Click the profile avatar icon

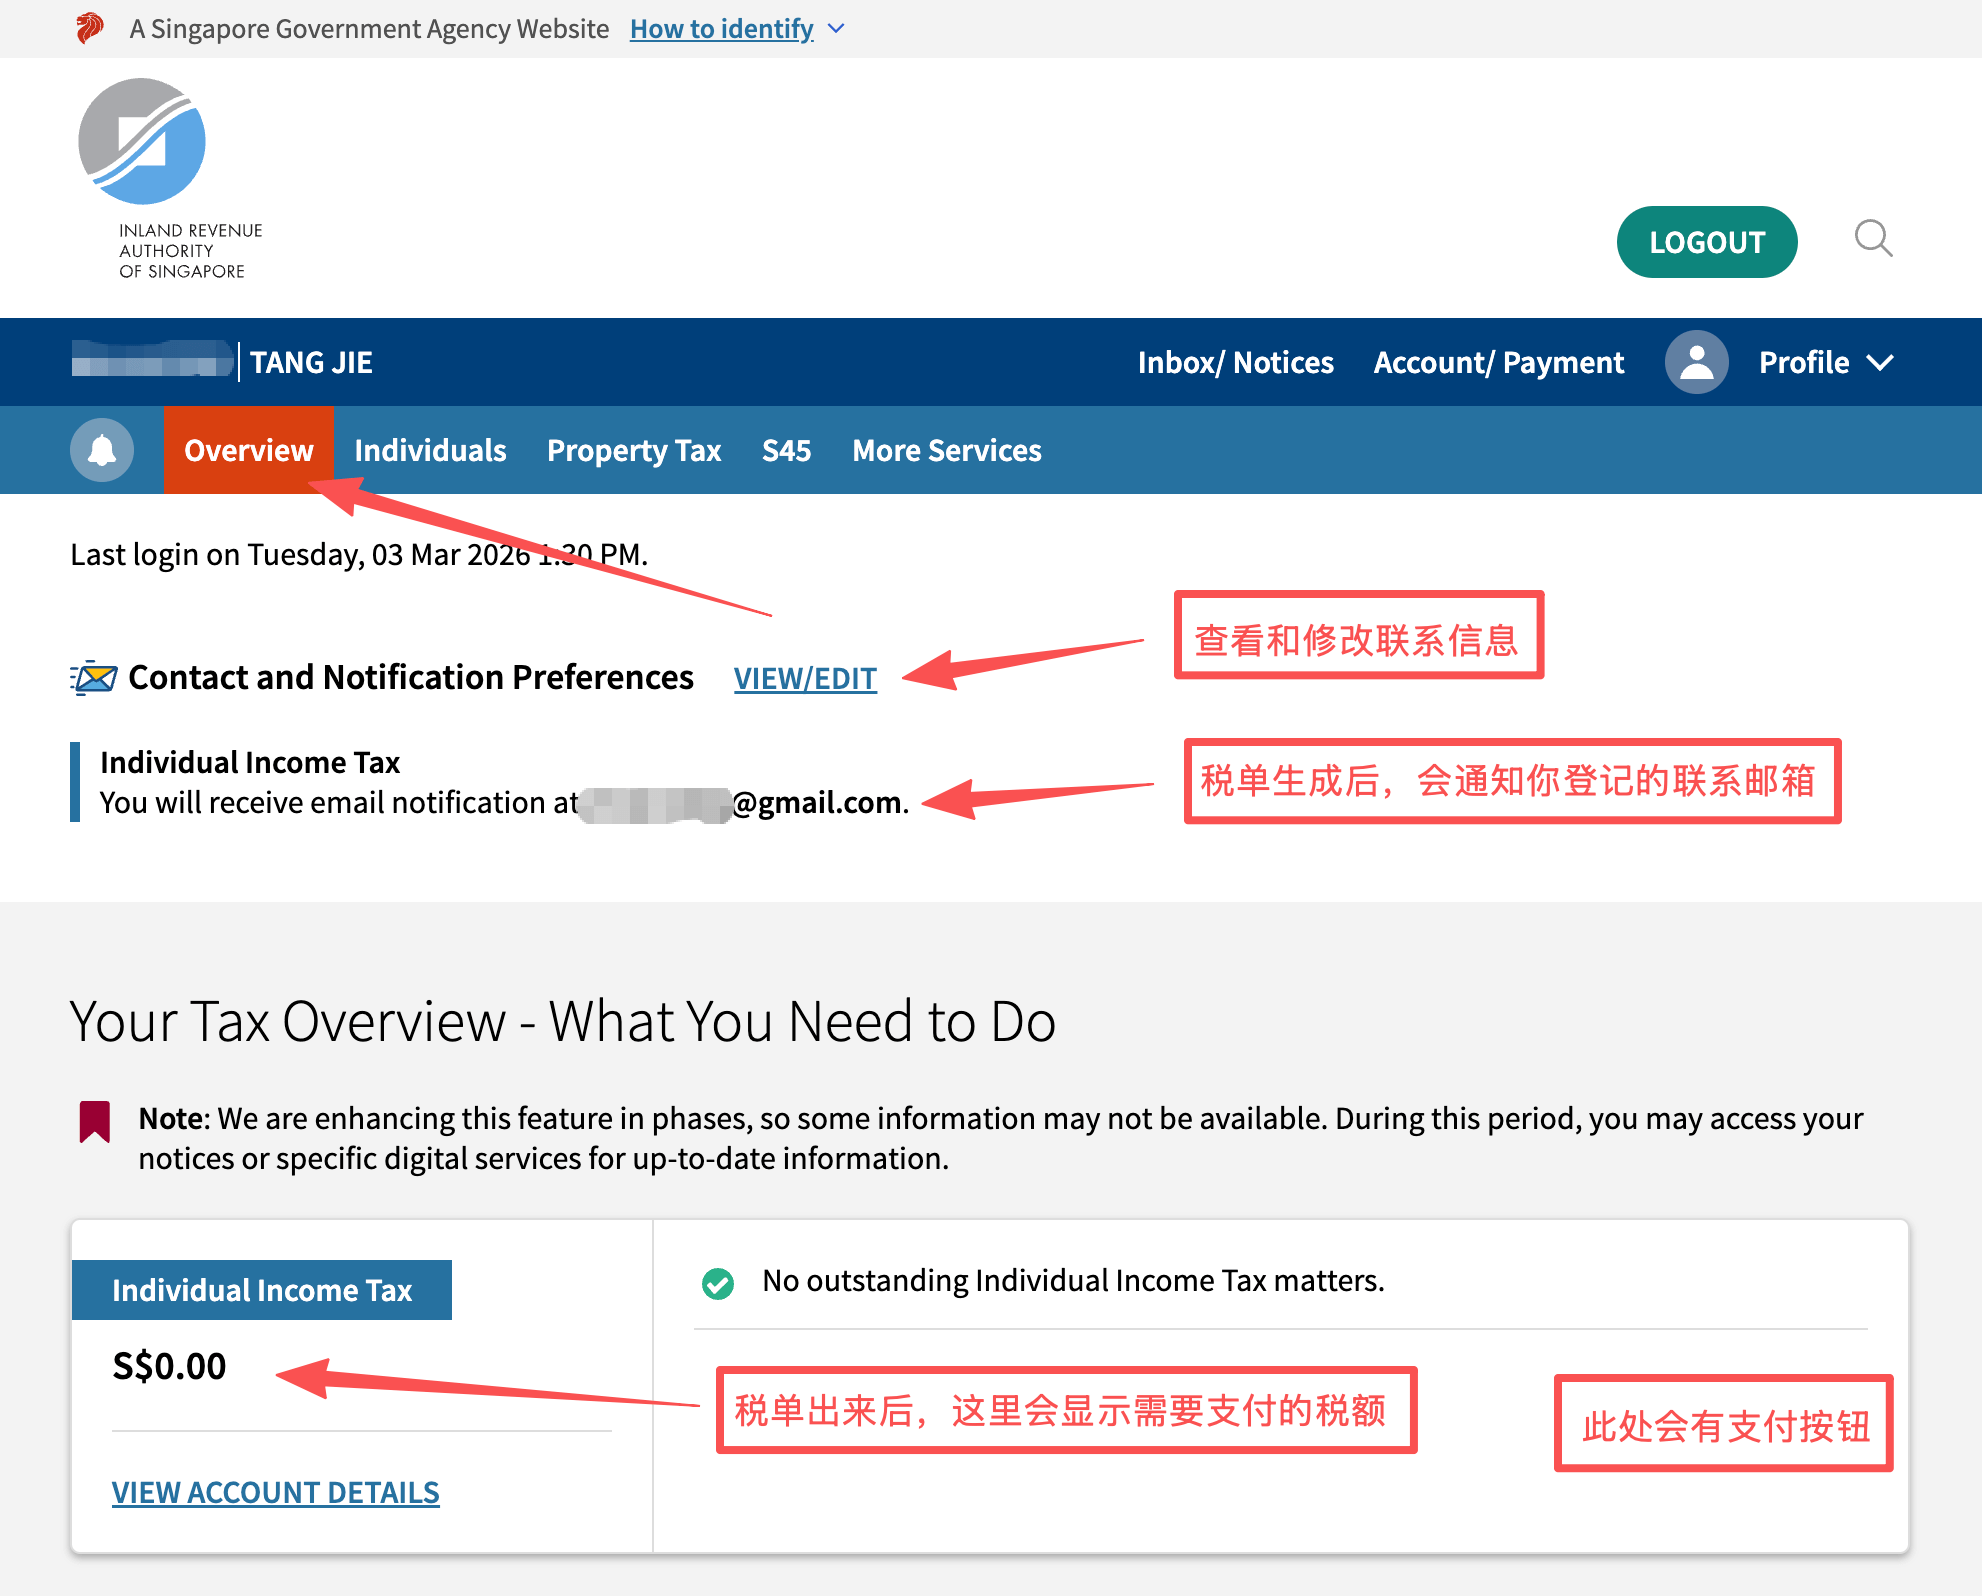tap(1696, 362)
